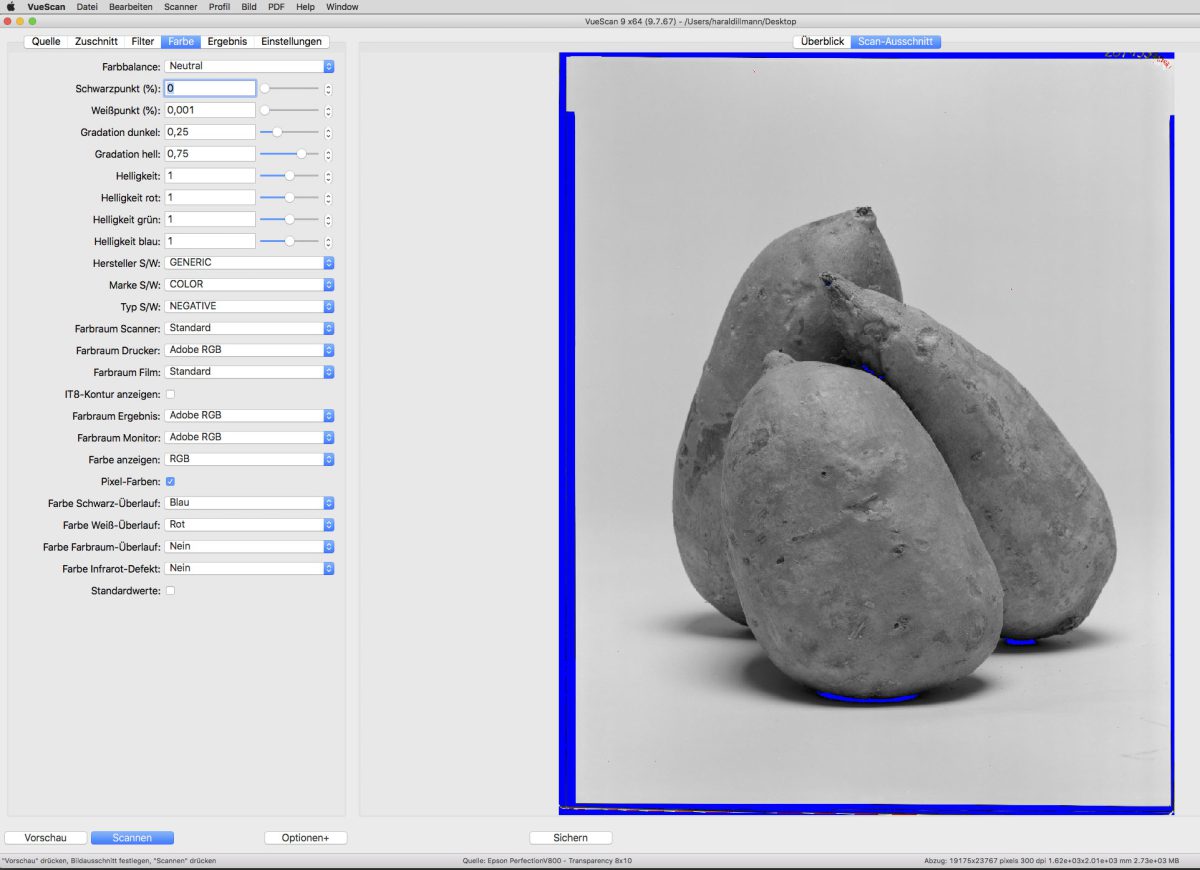Click stepper icon next to Helligkeit rot

328,198
